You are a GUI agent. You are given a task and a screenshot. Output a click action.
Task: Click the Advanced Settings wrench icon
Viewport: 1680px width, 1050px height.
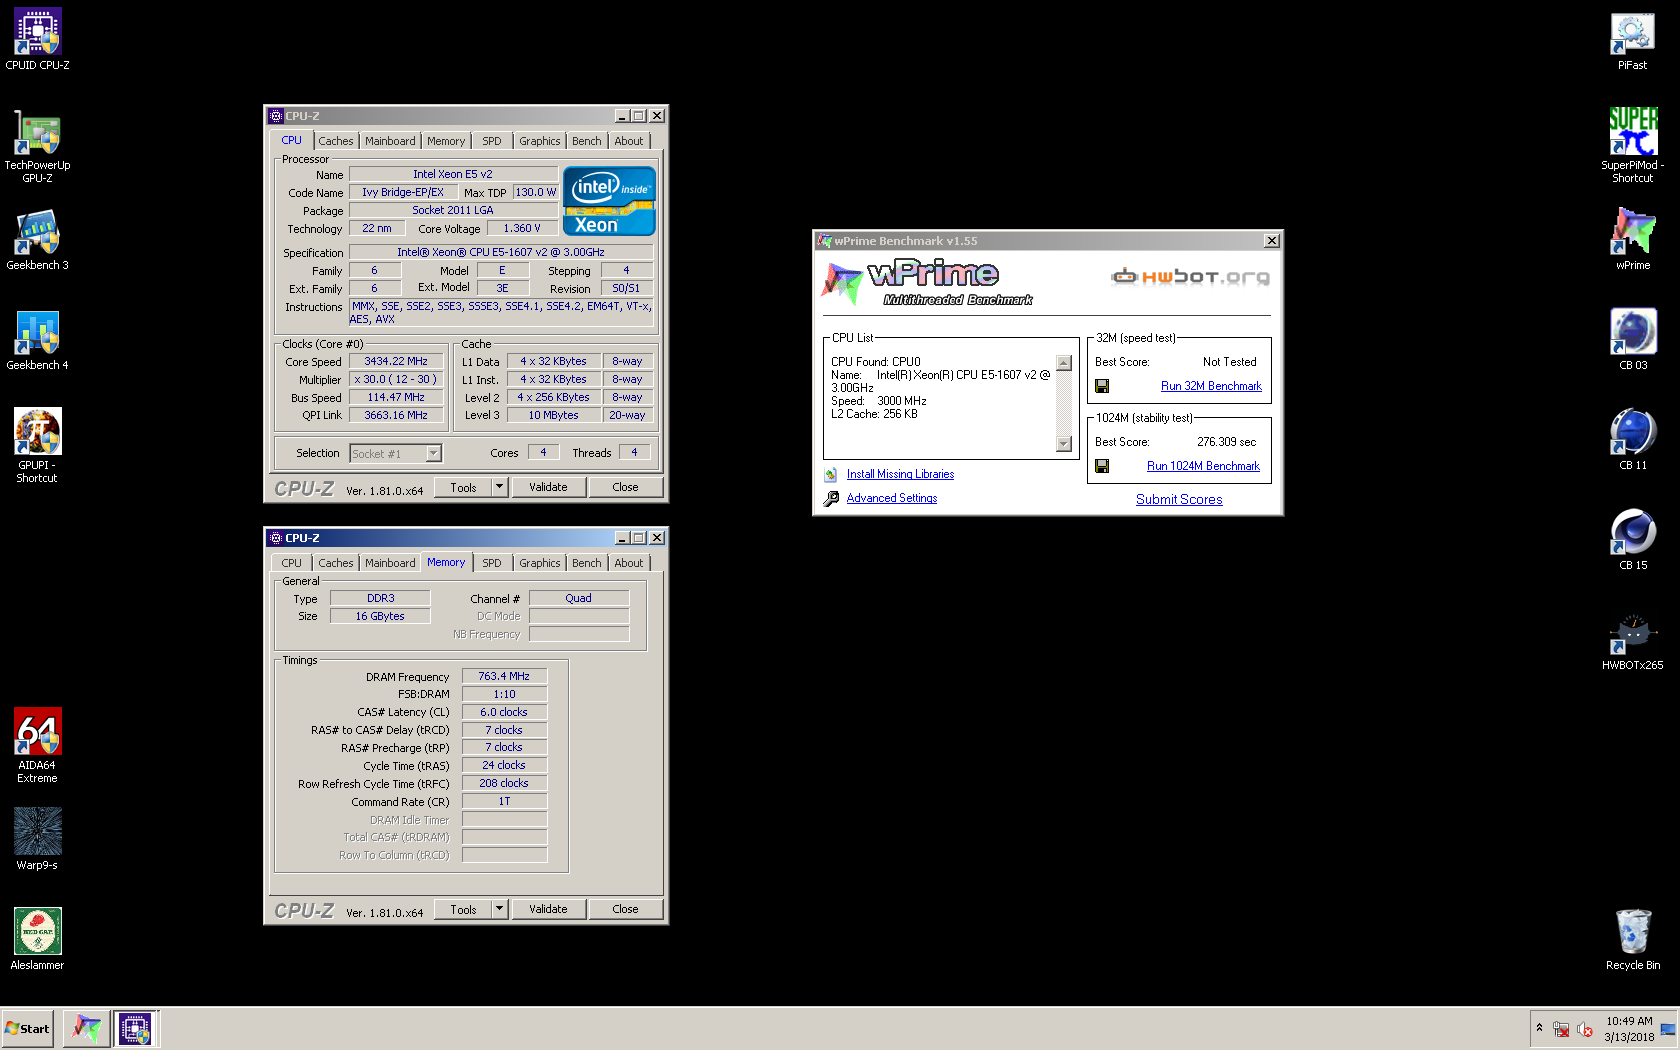(x=831, y=498)
